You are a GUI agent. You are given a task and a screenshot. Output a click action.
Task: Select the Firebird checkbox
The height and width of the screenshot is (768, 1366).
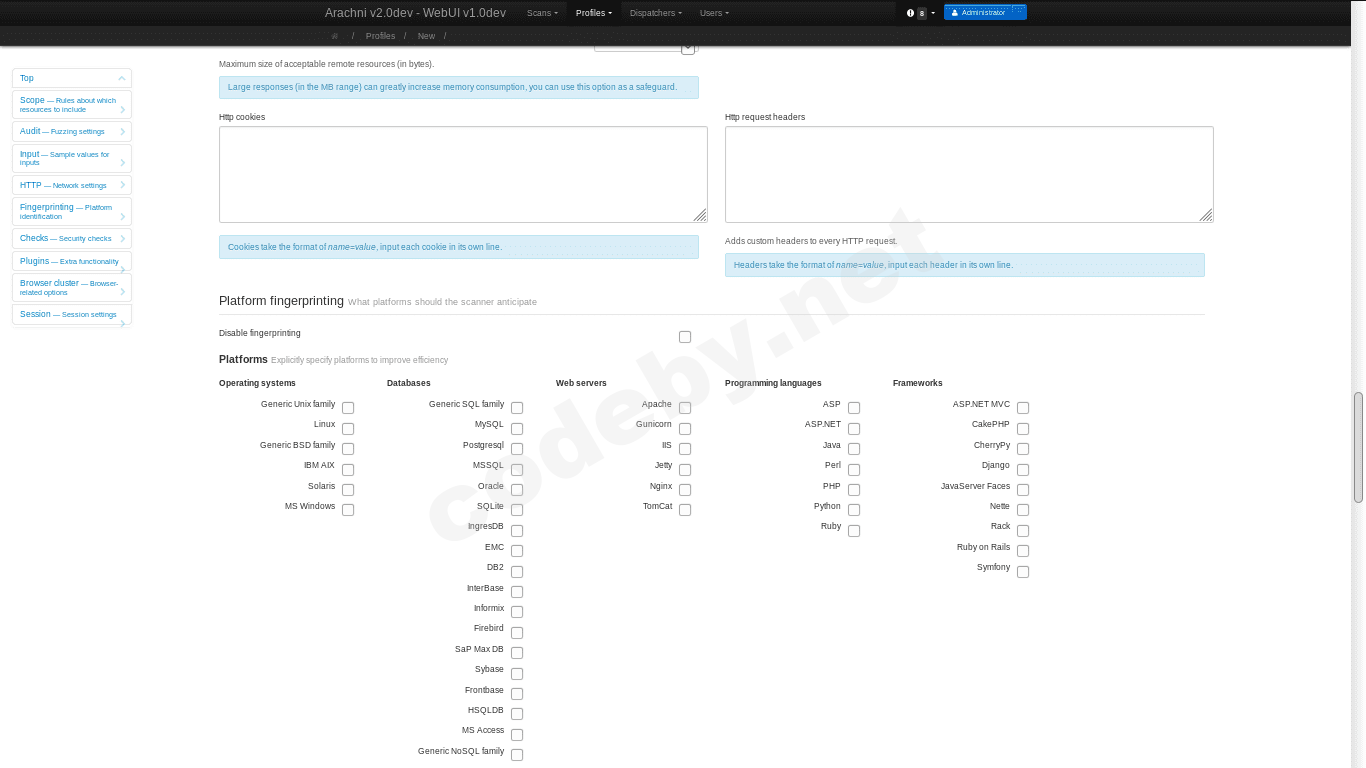tap(517, 633)
